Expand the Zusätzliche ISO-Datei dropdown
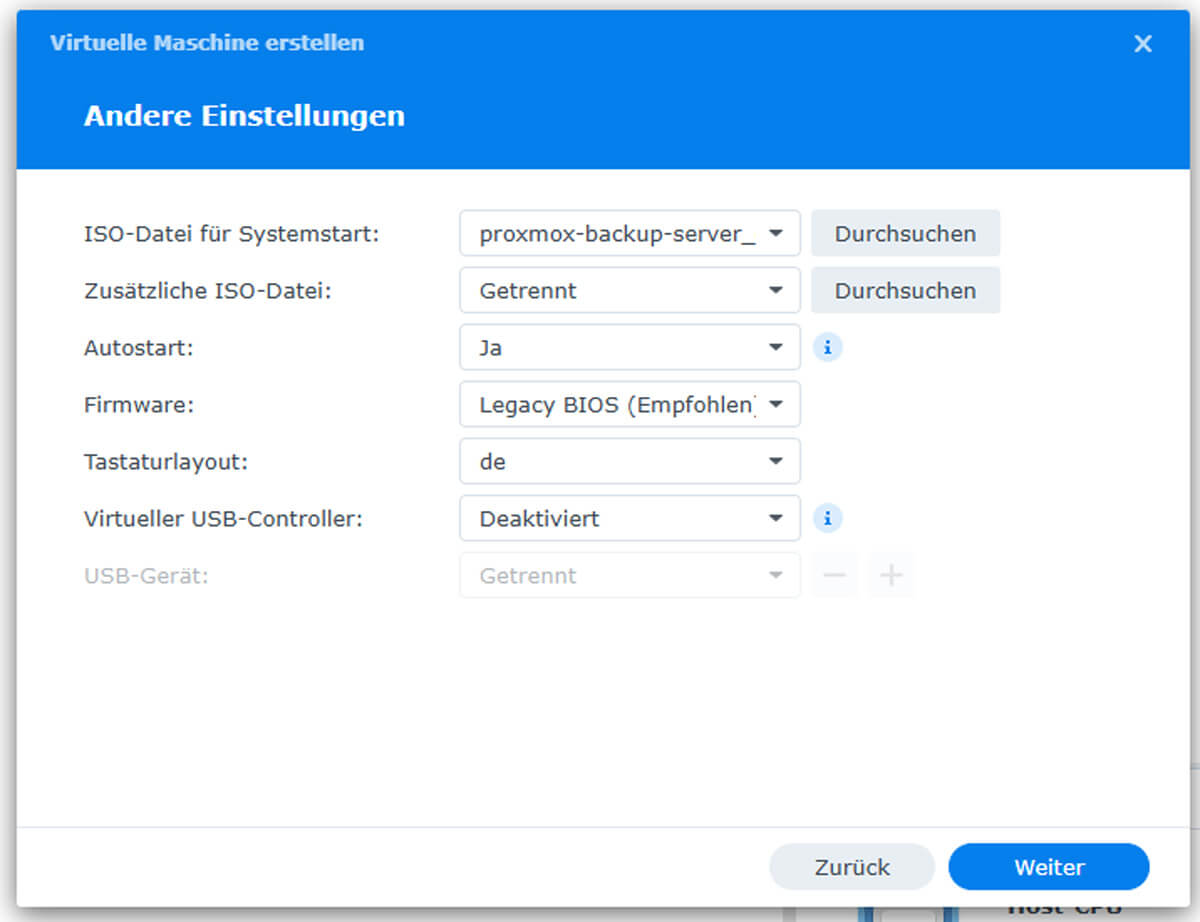This screenshot has height=922, width=1200. click(630, 291)
